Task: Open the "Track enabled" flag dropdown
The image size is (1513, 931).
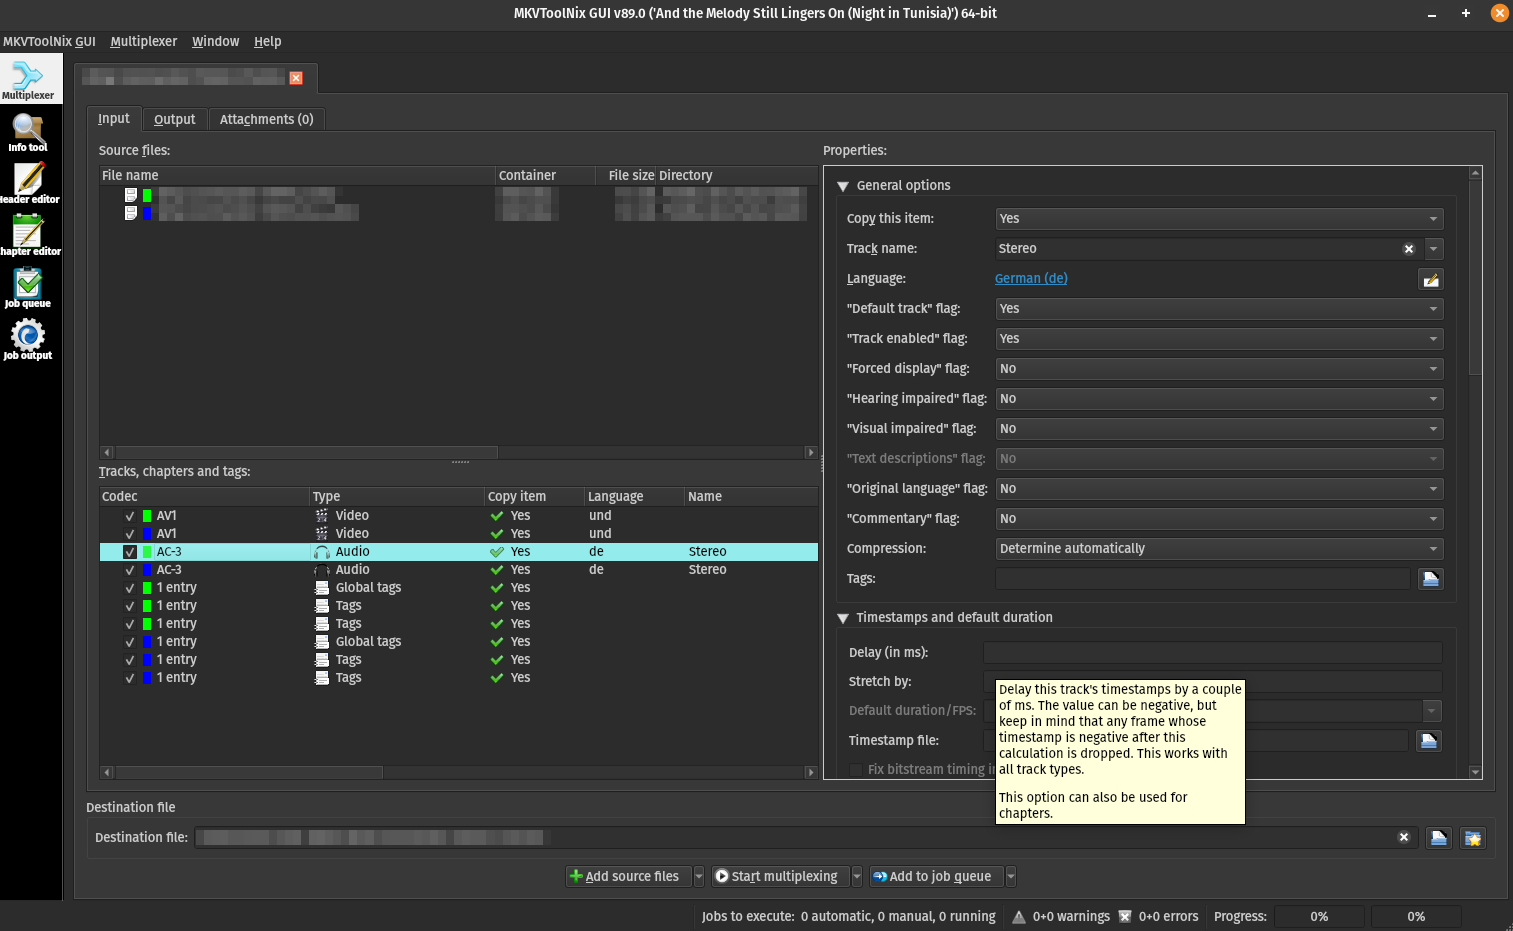Action: click(x=1219, y=339)
